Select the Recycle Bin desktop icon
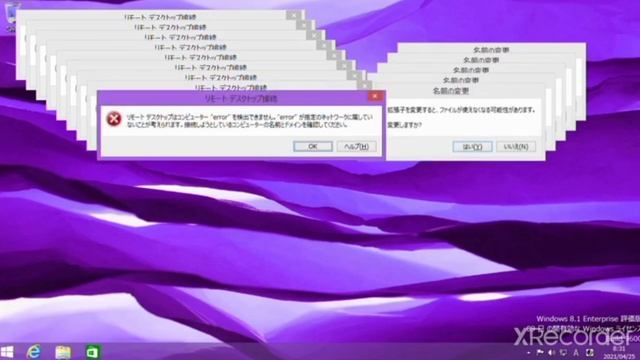The width and height of the screenshot is (640, 360). pyautogui.click(x=11, y=16)
